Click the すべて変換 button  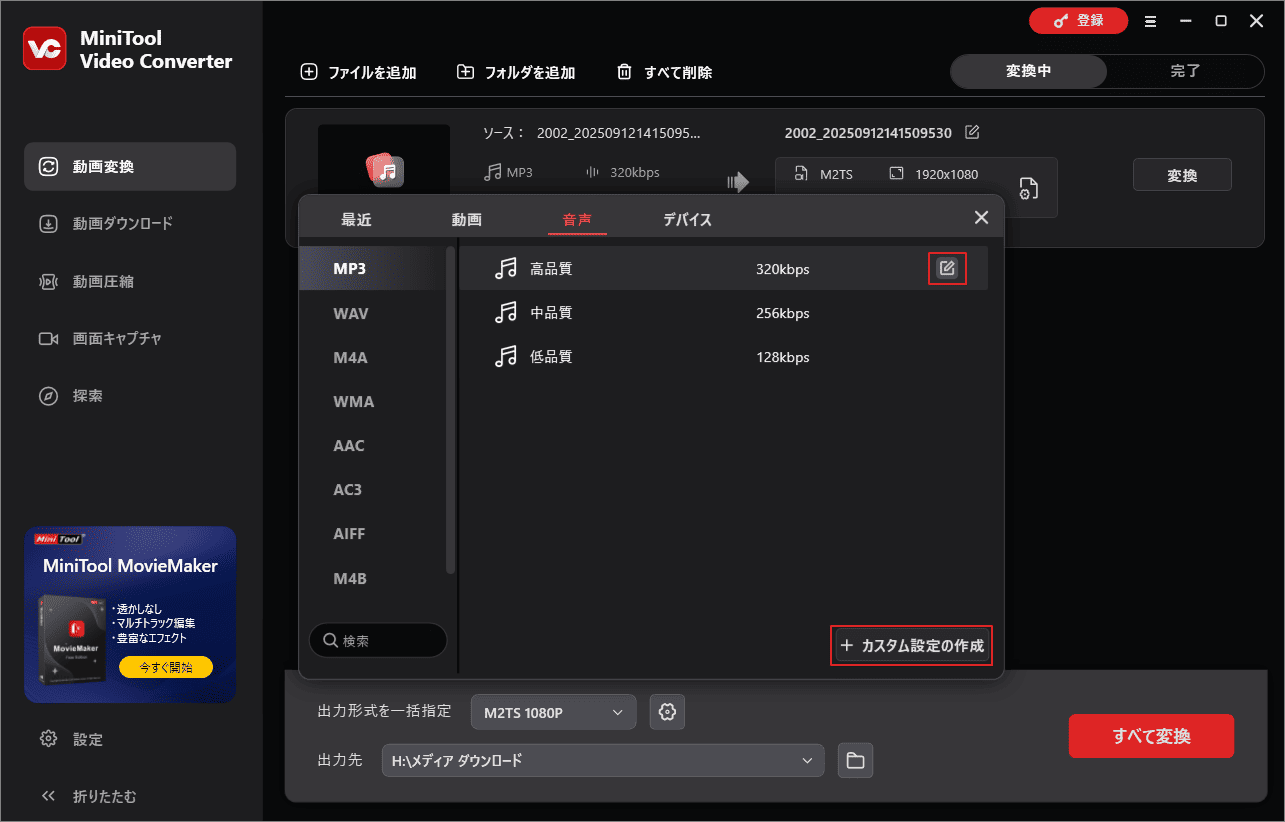point(1151,736)
